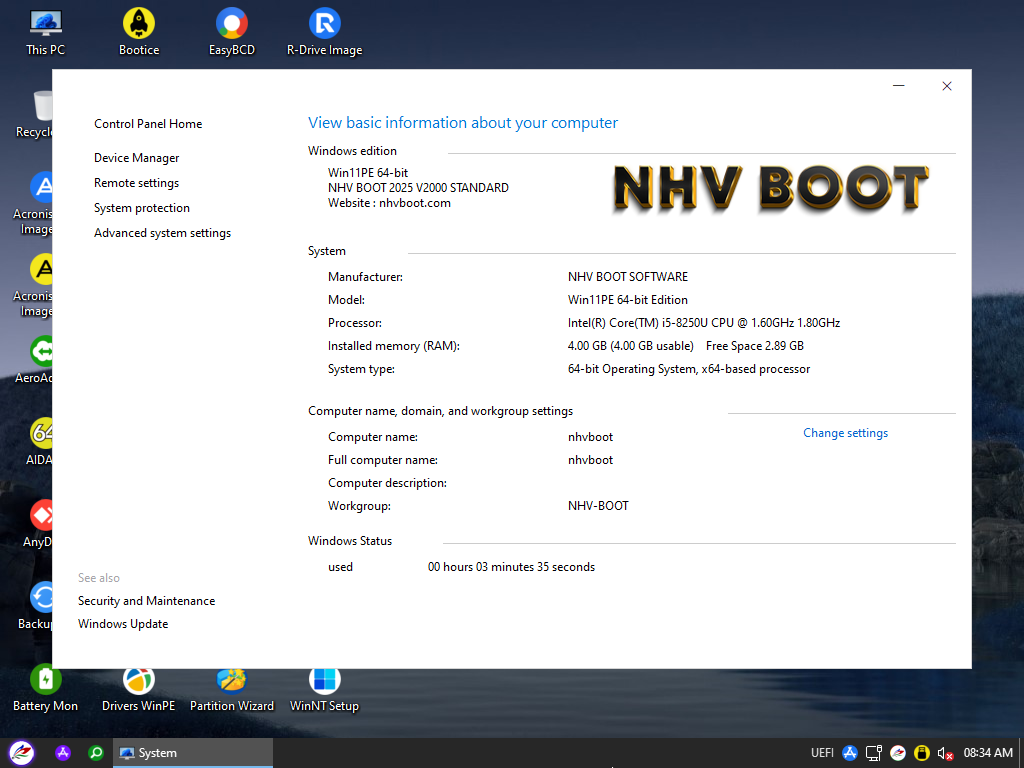The image size is (1024, 768).
Task: Open the Device Manager link
Action: point(137,158)
